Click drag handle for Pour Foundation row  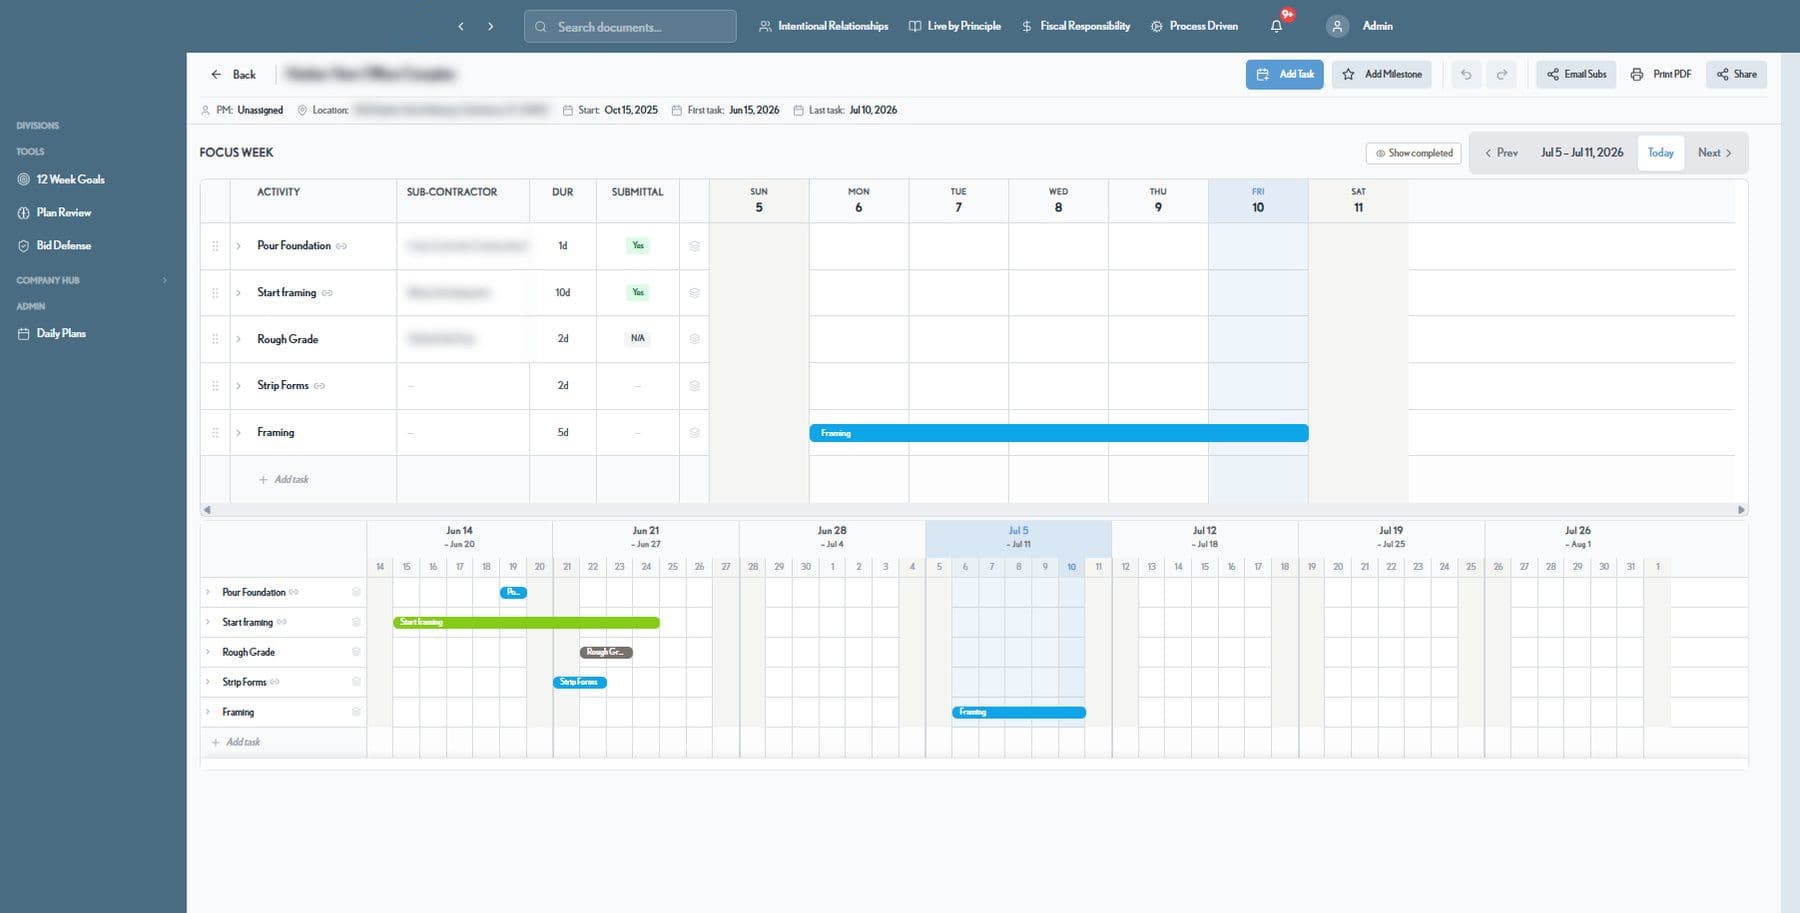tap(215, 246)
